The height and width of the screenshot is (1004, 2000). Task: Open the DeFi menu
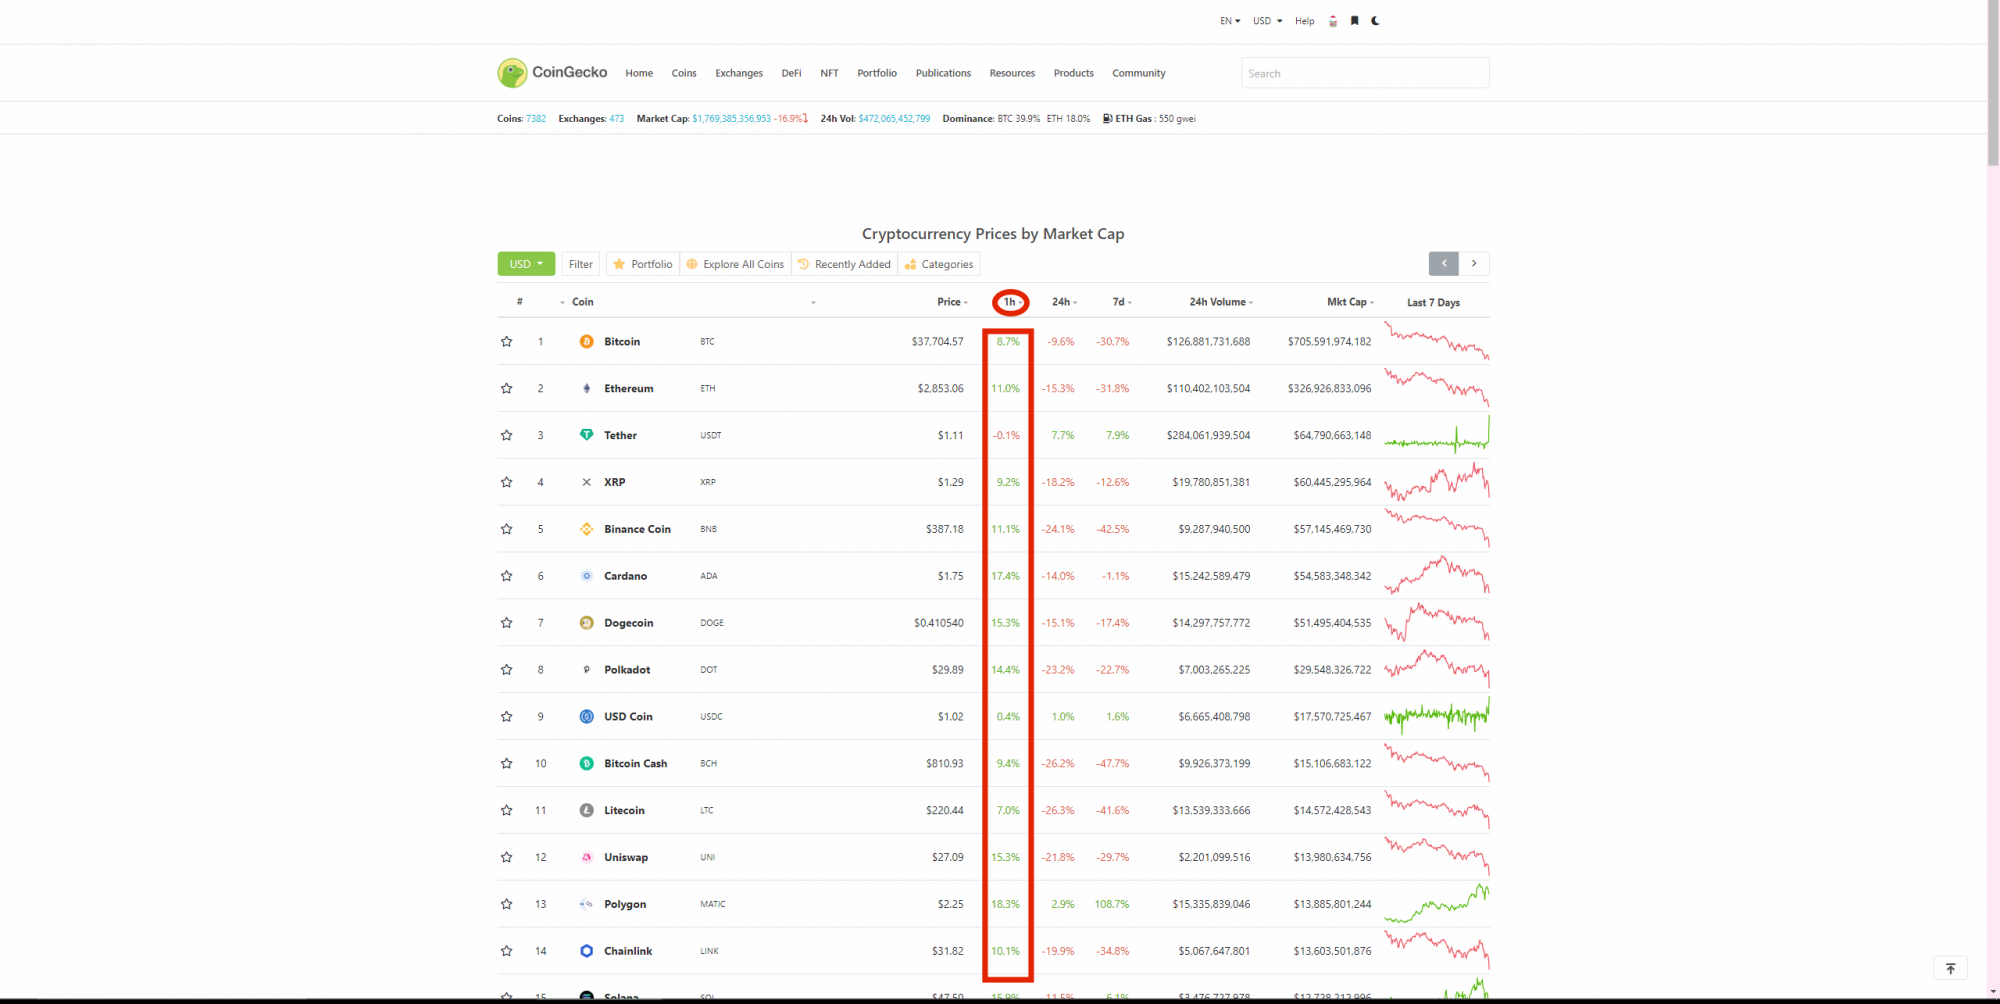click(x=791, y=73)
